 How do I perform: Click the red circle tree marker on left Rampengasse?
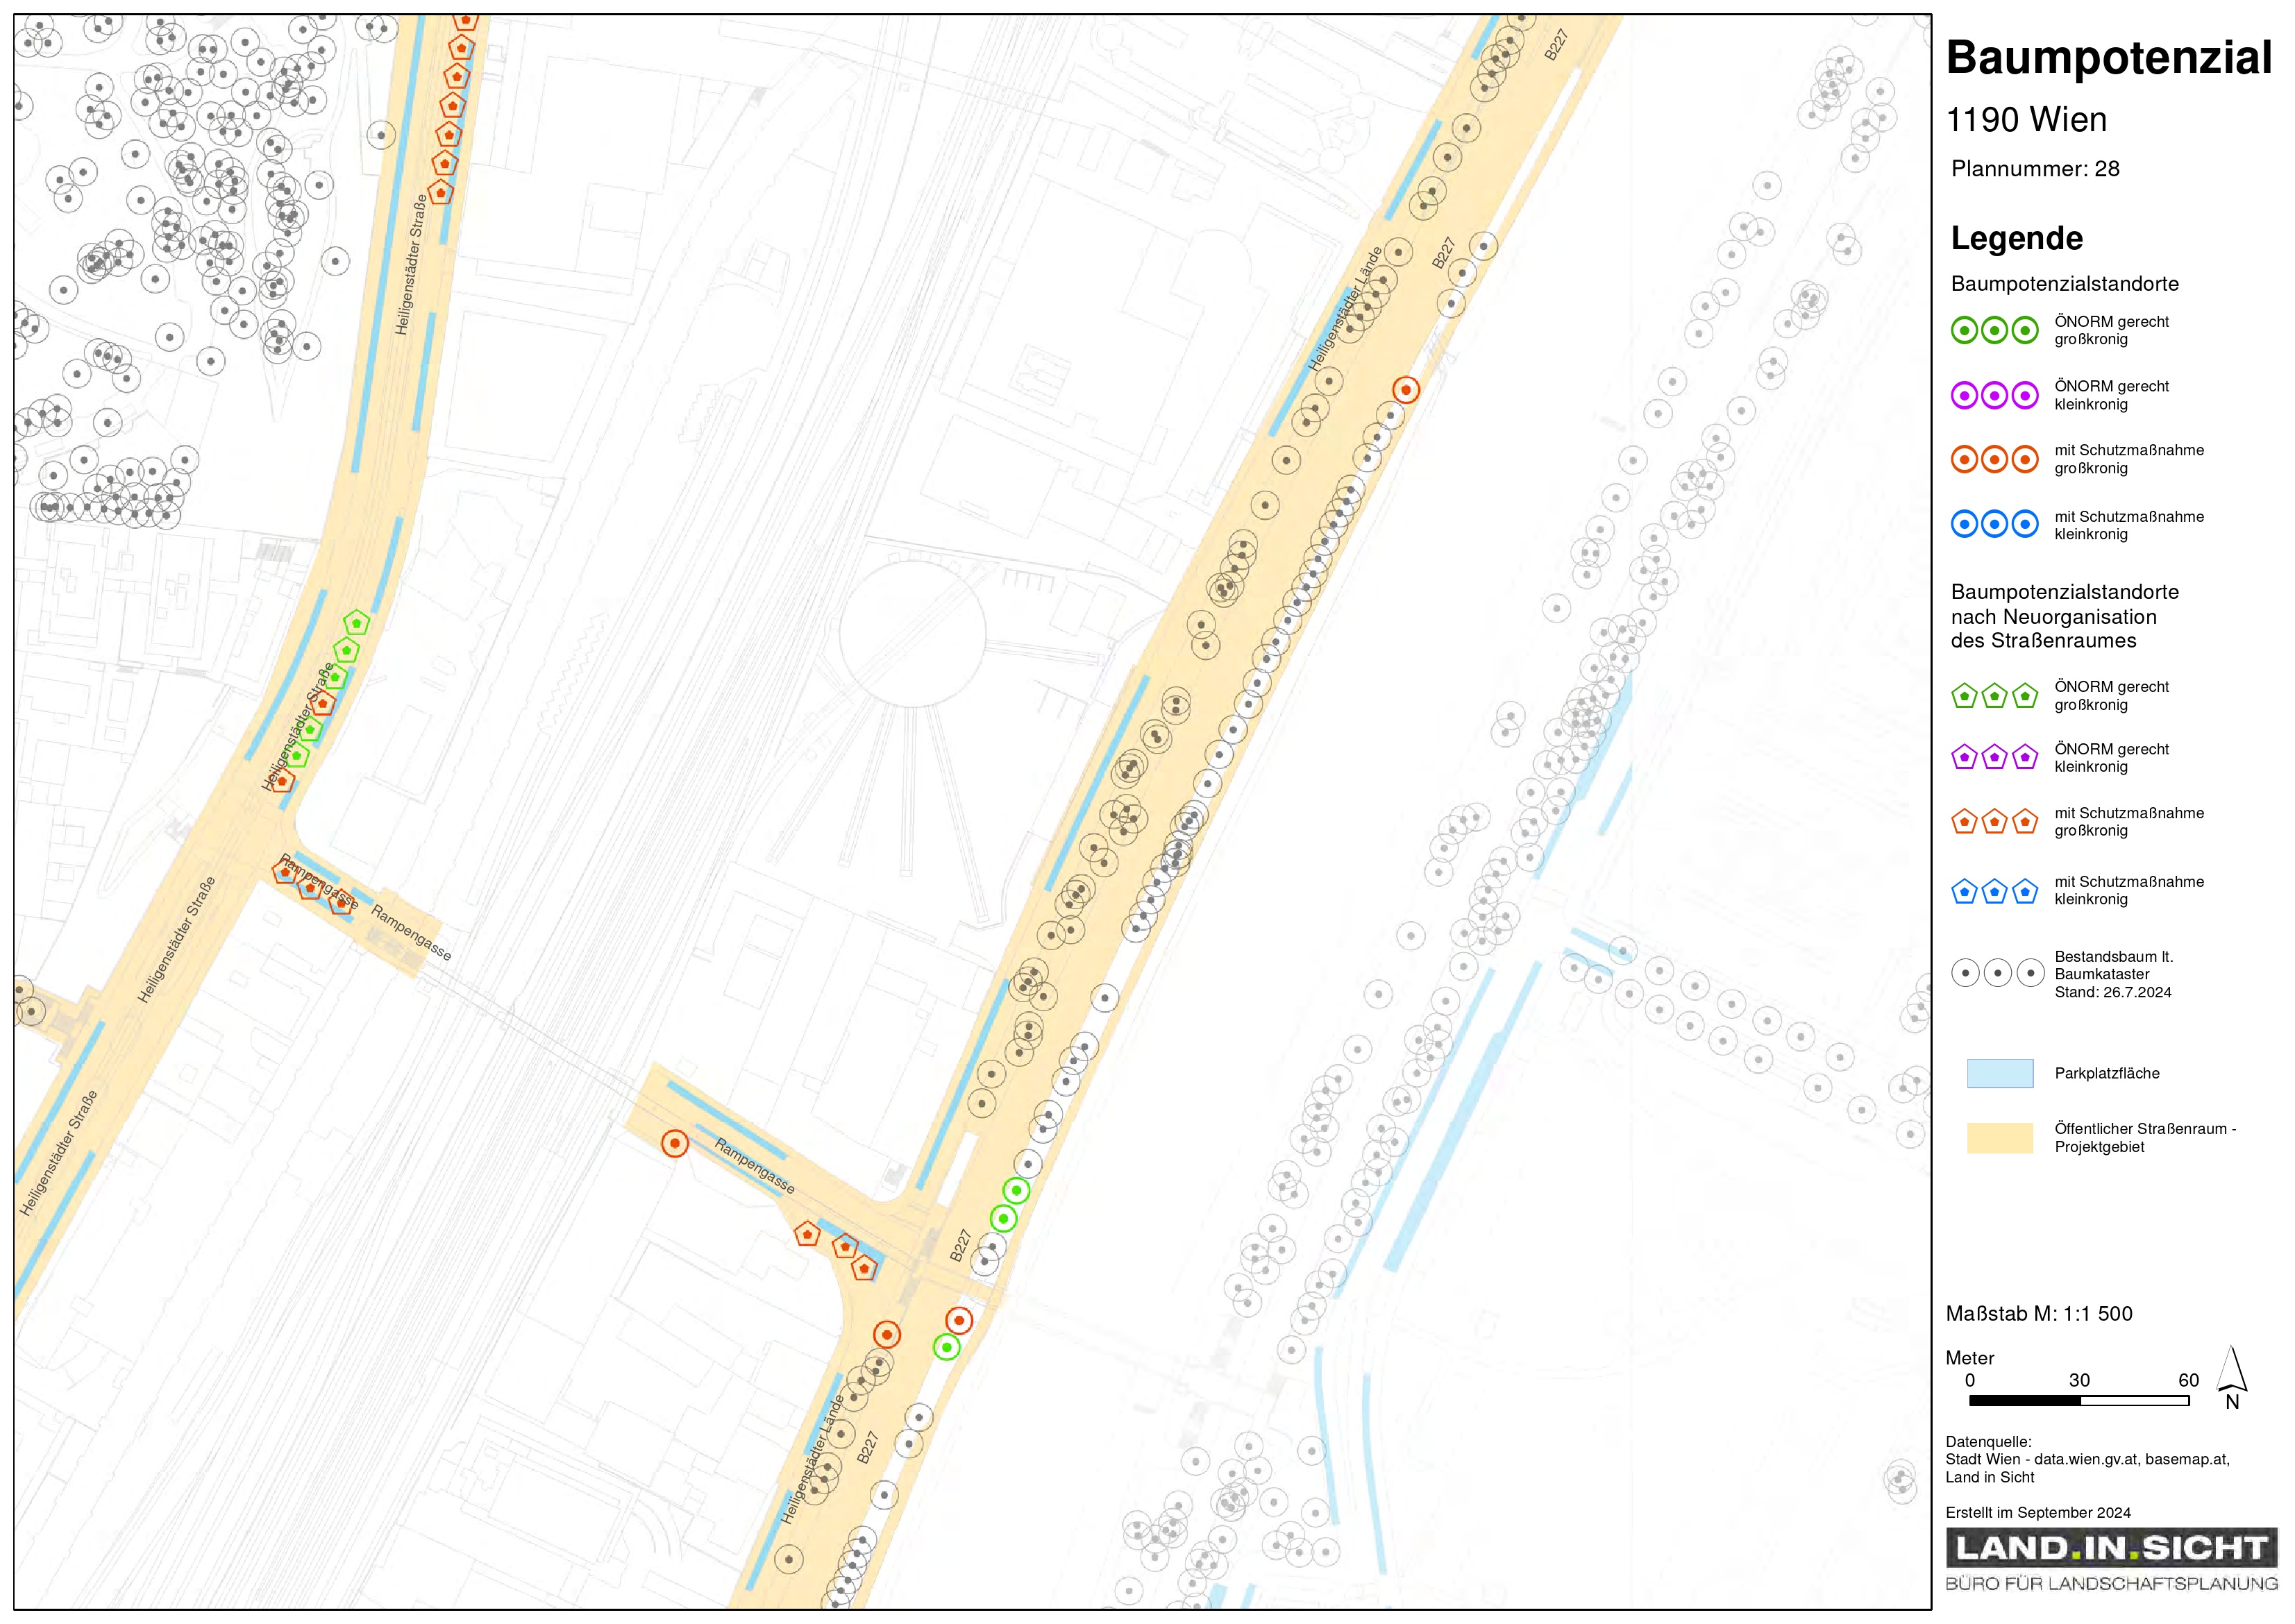pyautogui.click(x=675, y=1143)
